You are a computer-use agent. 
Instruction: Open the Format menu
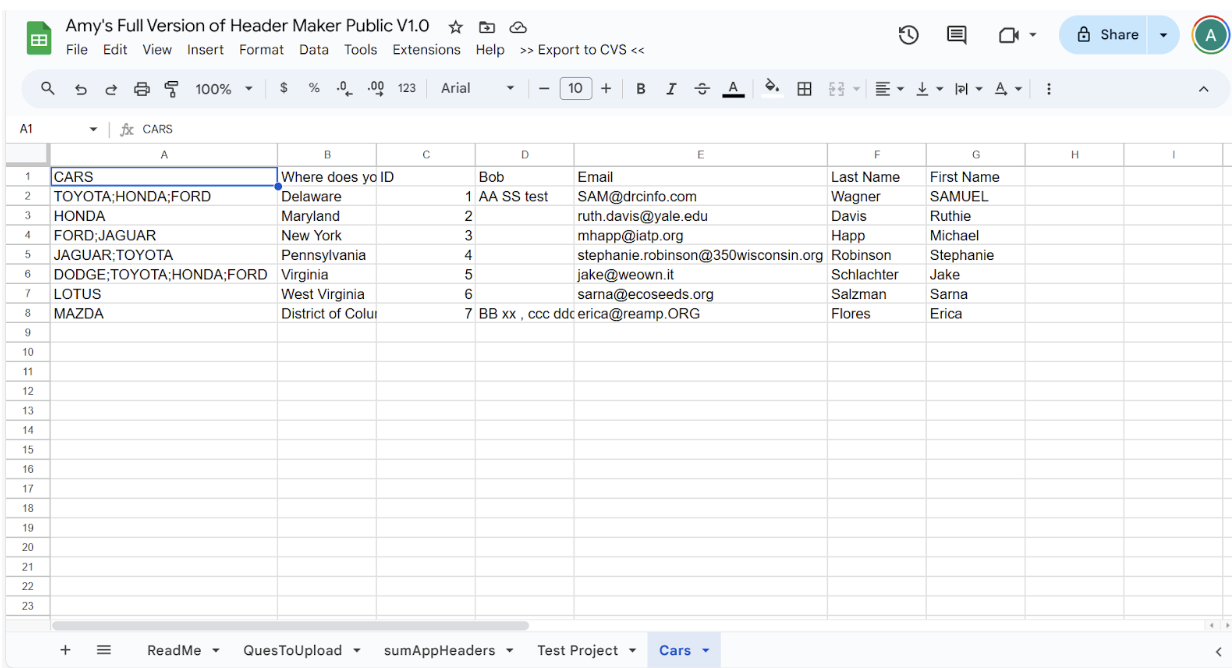[262, 50]
